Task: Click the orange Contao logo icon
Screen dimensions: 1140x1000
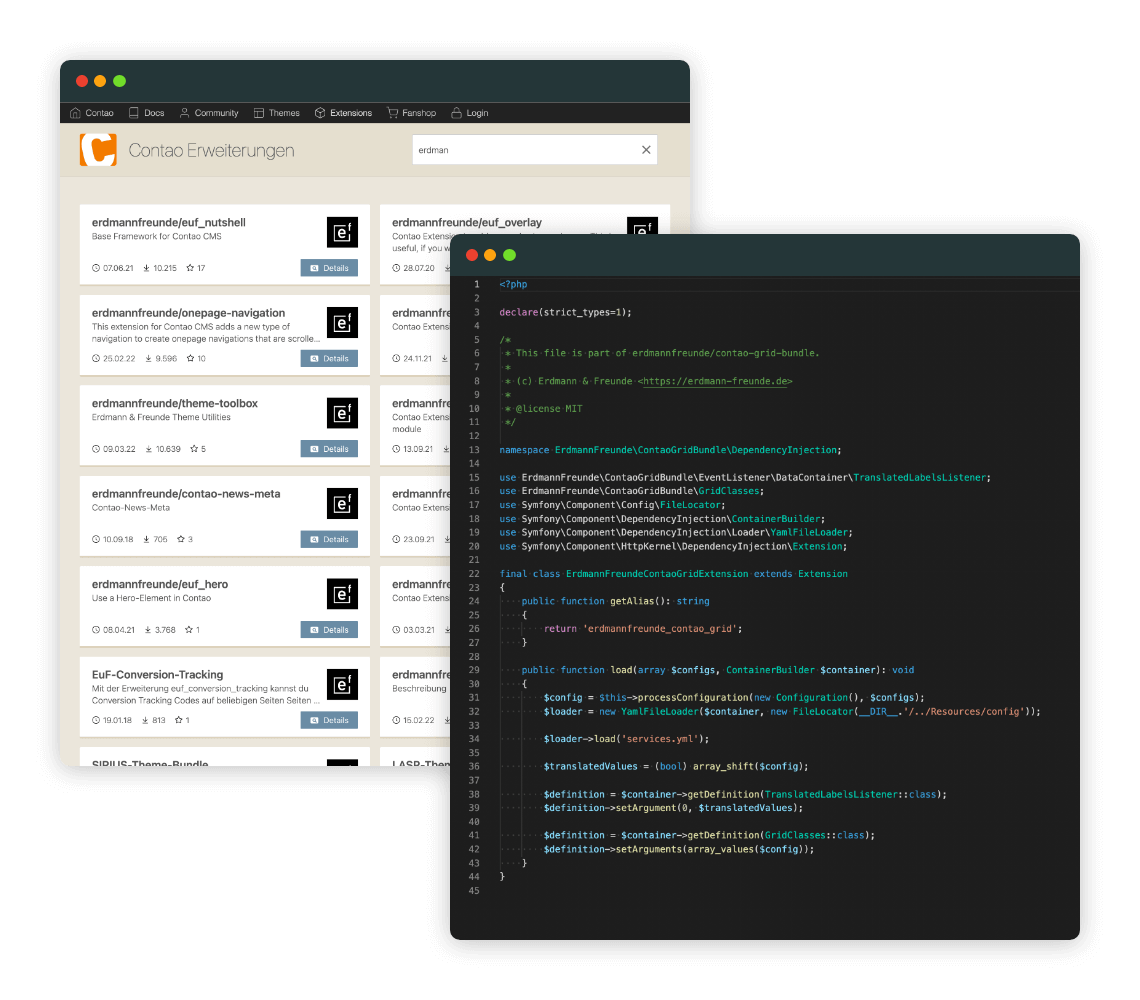Action: (x=98, y=150)
